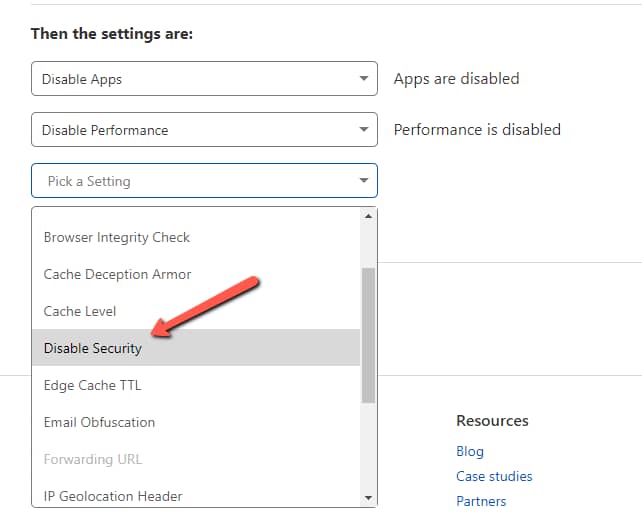Viewport: 642px width, 520px height.
Task: Click the Resources footer heading
Action: coord(492,421)
